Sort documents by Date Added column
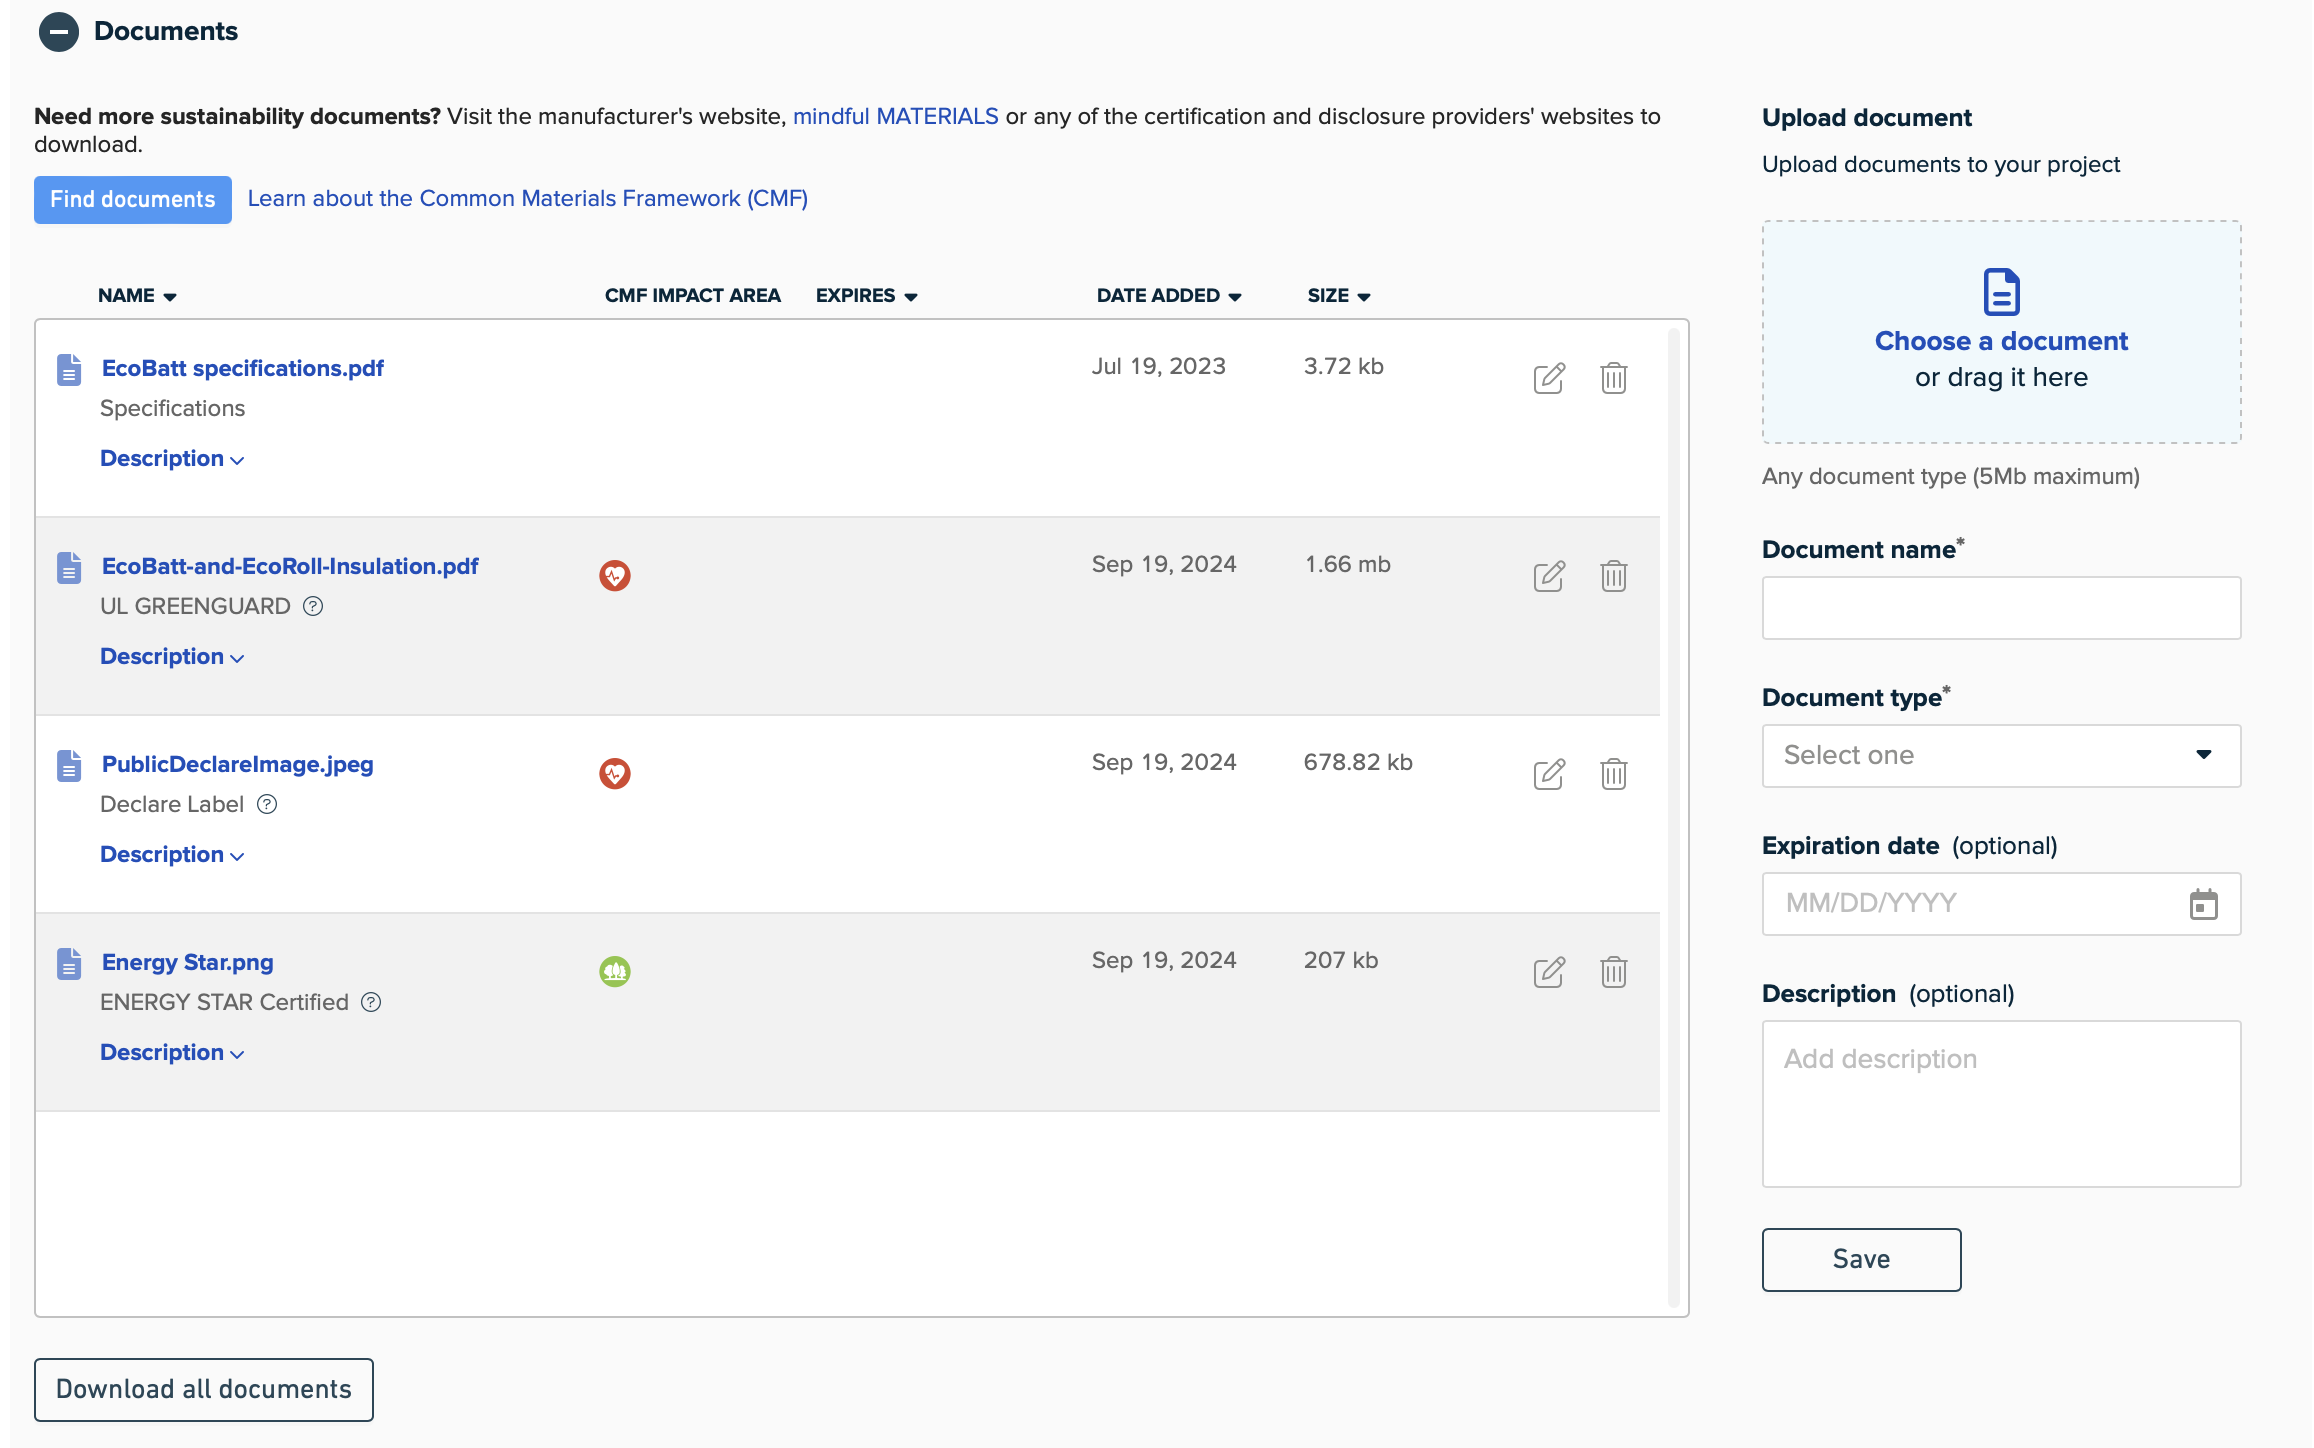 click(x=1169, y=296)
